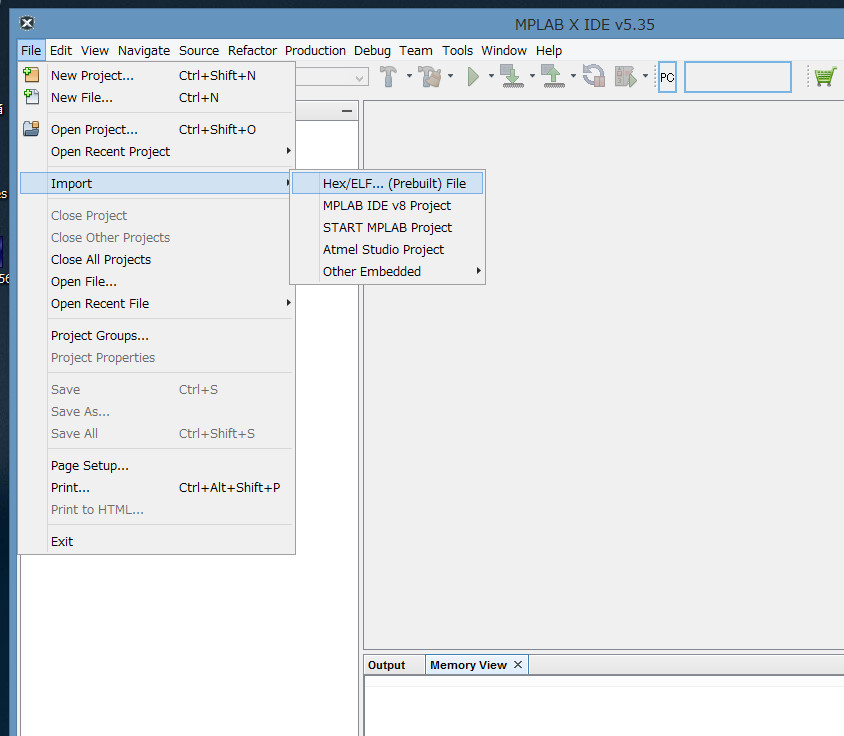Click the Open Project folder icon
844x736 pixels.
(x=31, y=129)
